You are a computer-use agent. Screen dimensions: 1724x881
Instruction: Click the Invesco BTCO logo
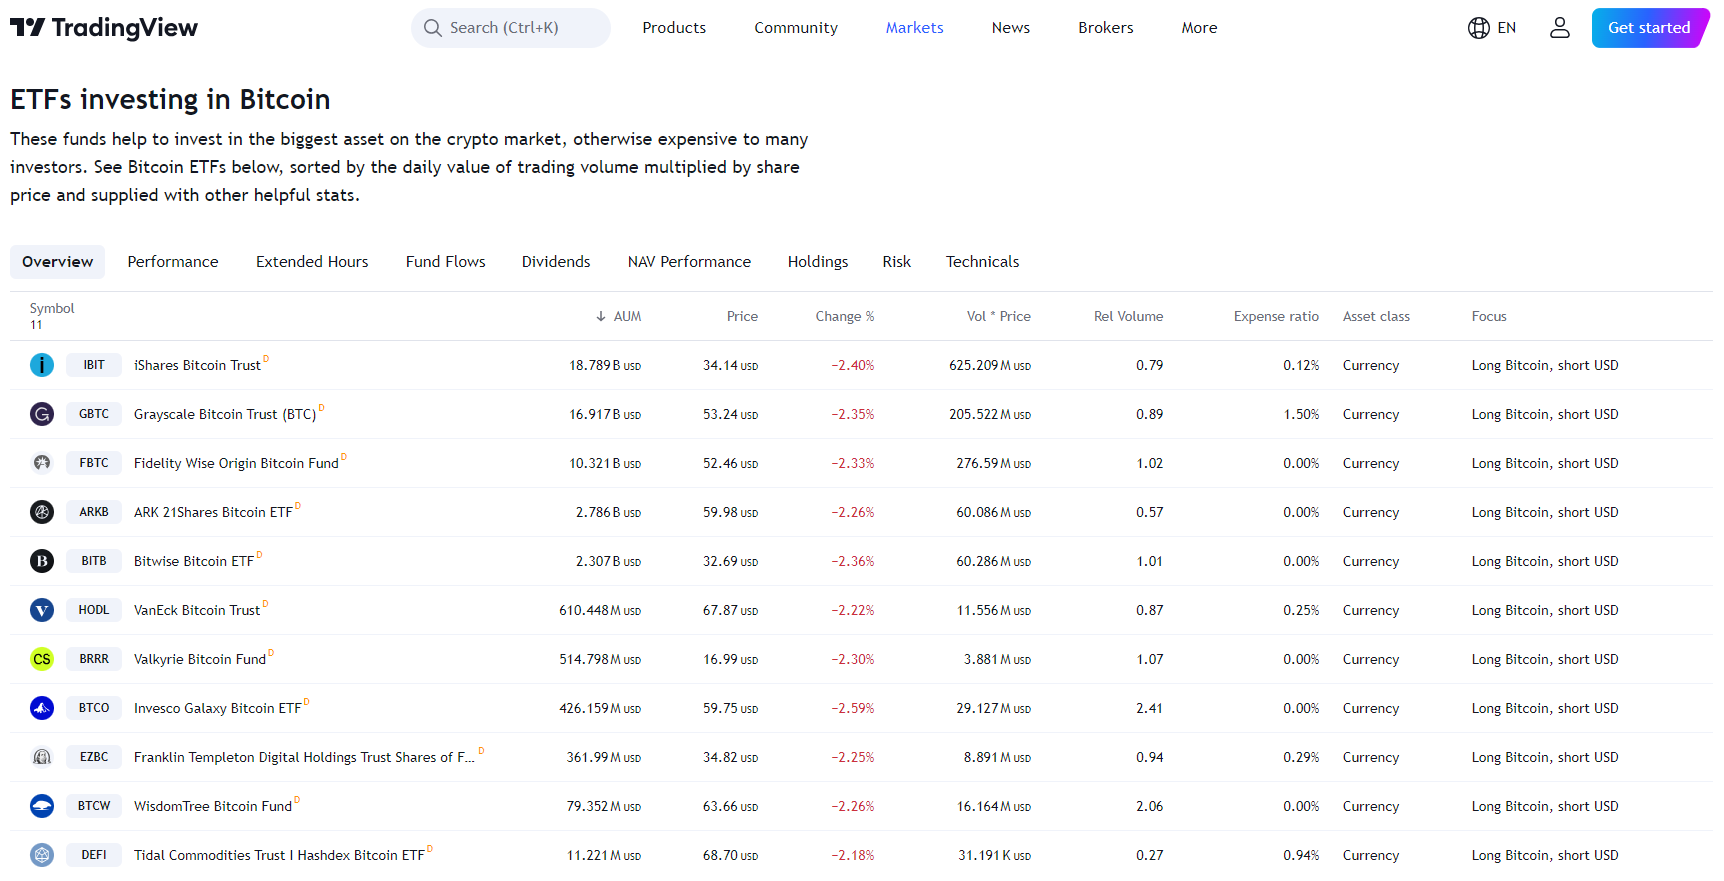pos(42,708)
